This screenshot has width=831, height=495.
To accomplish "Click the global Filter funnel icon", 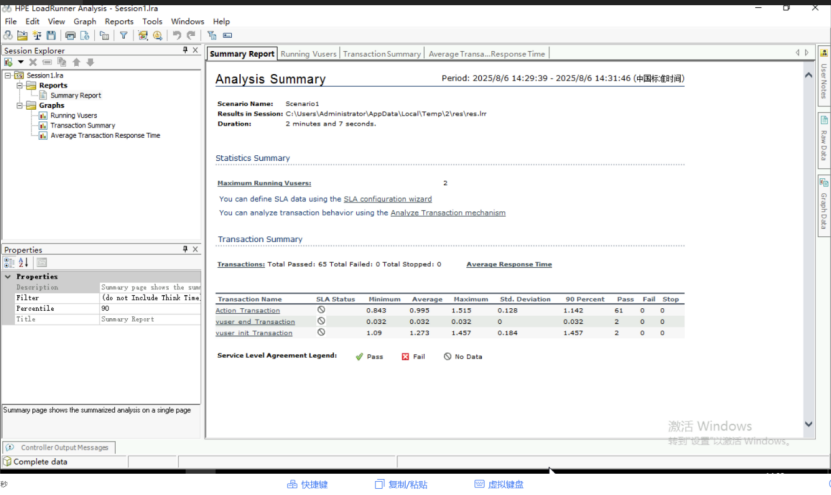I will coord(123,36).
